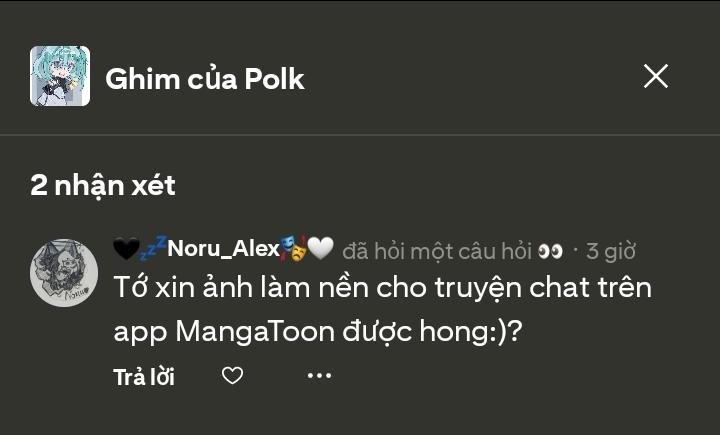Click the theater masks emoji after Noru_Alex
Screen dimensions: 720x435
293,249
